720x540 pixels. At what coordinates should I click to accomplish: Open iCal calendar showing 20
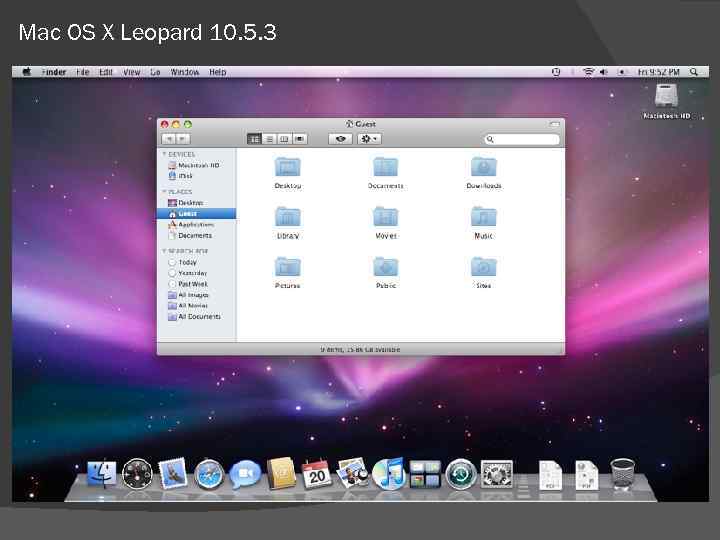pos(316,474)
